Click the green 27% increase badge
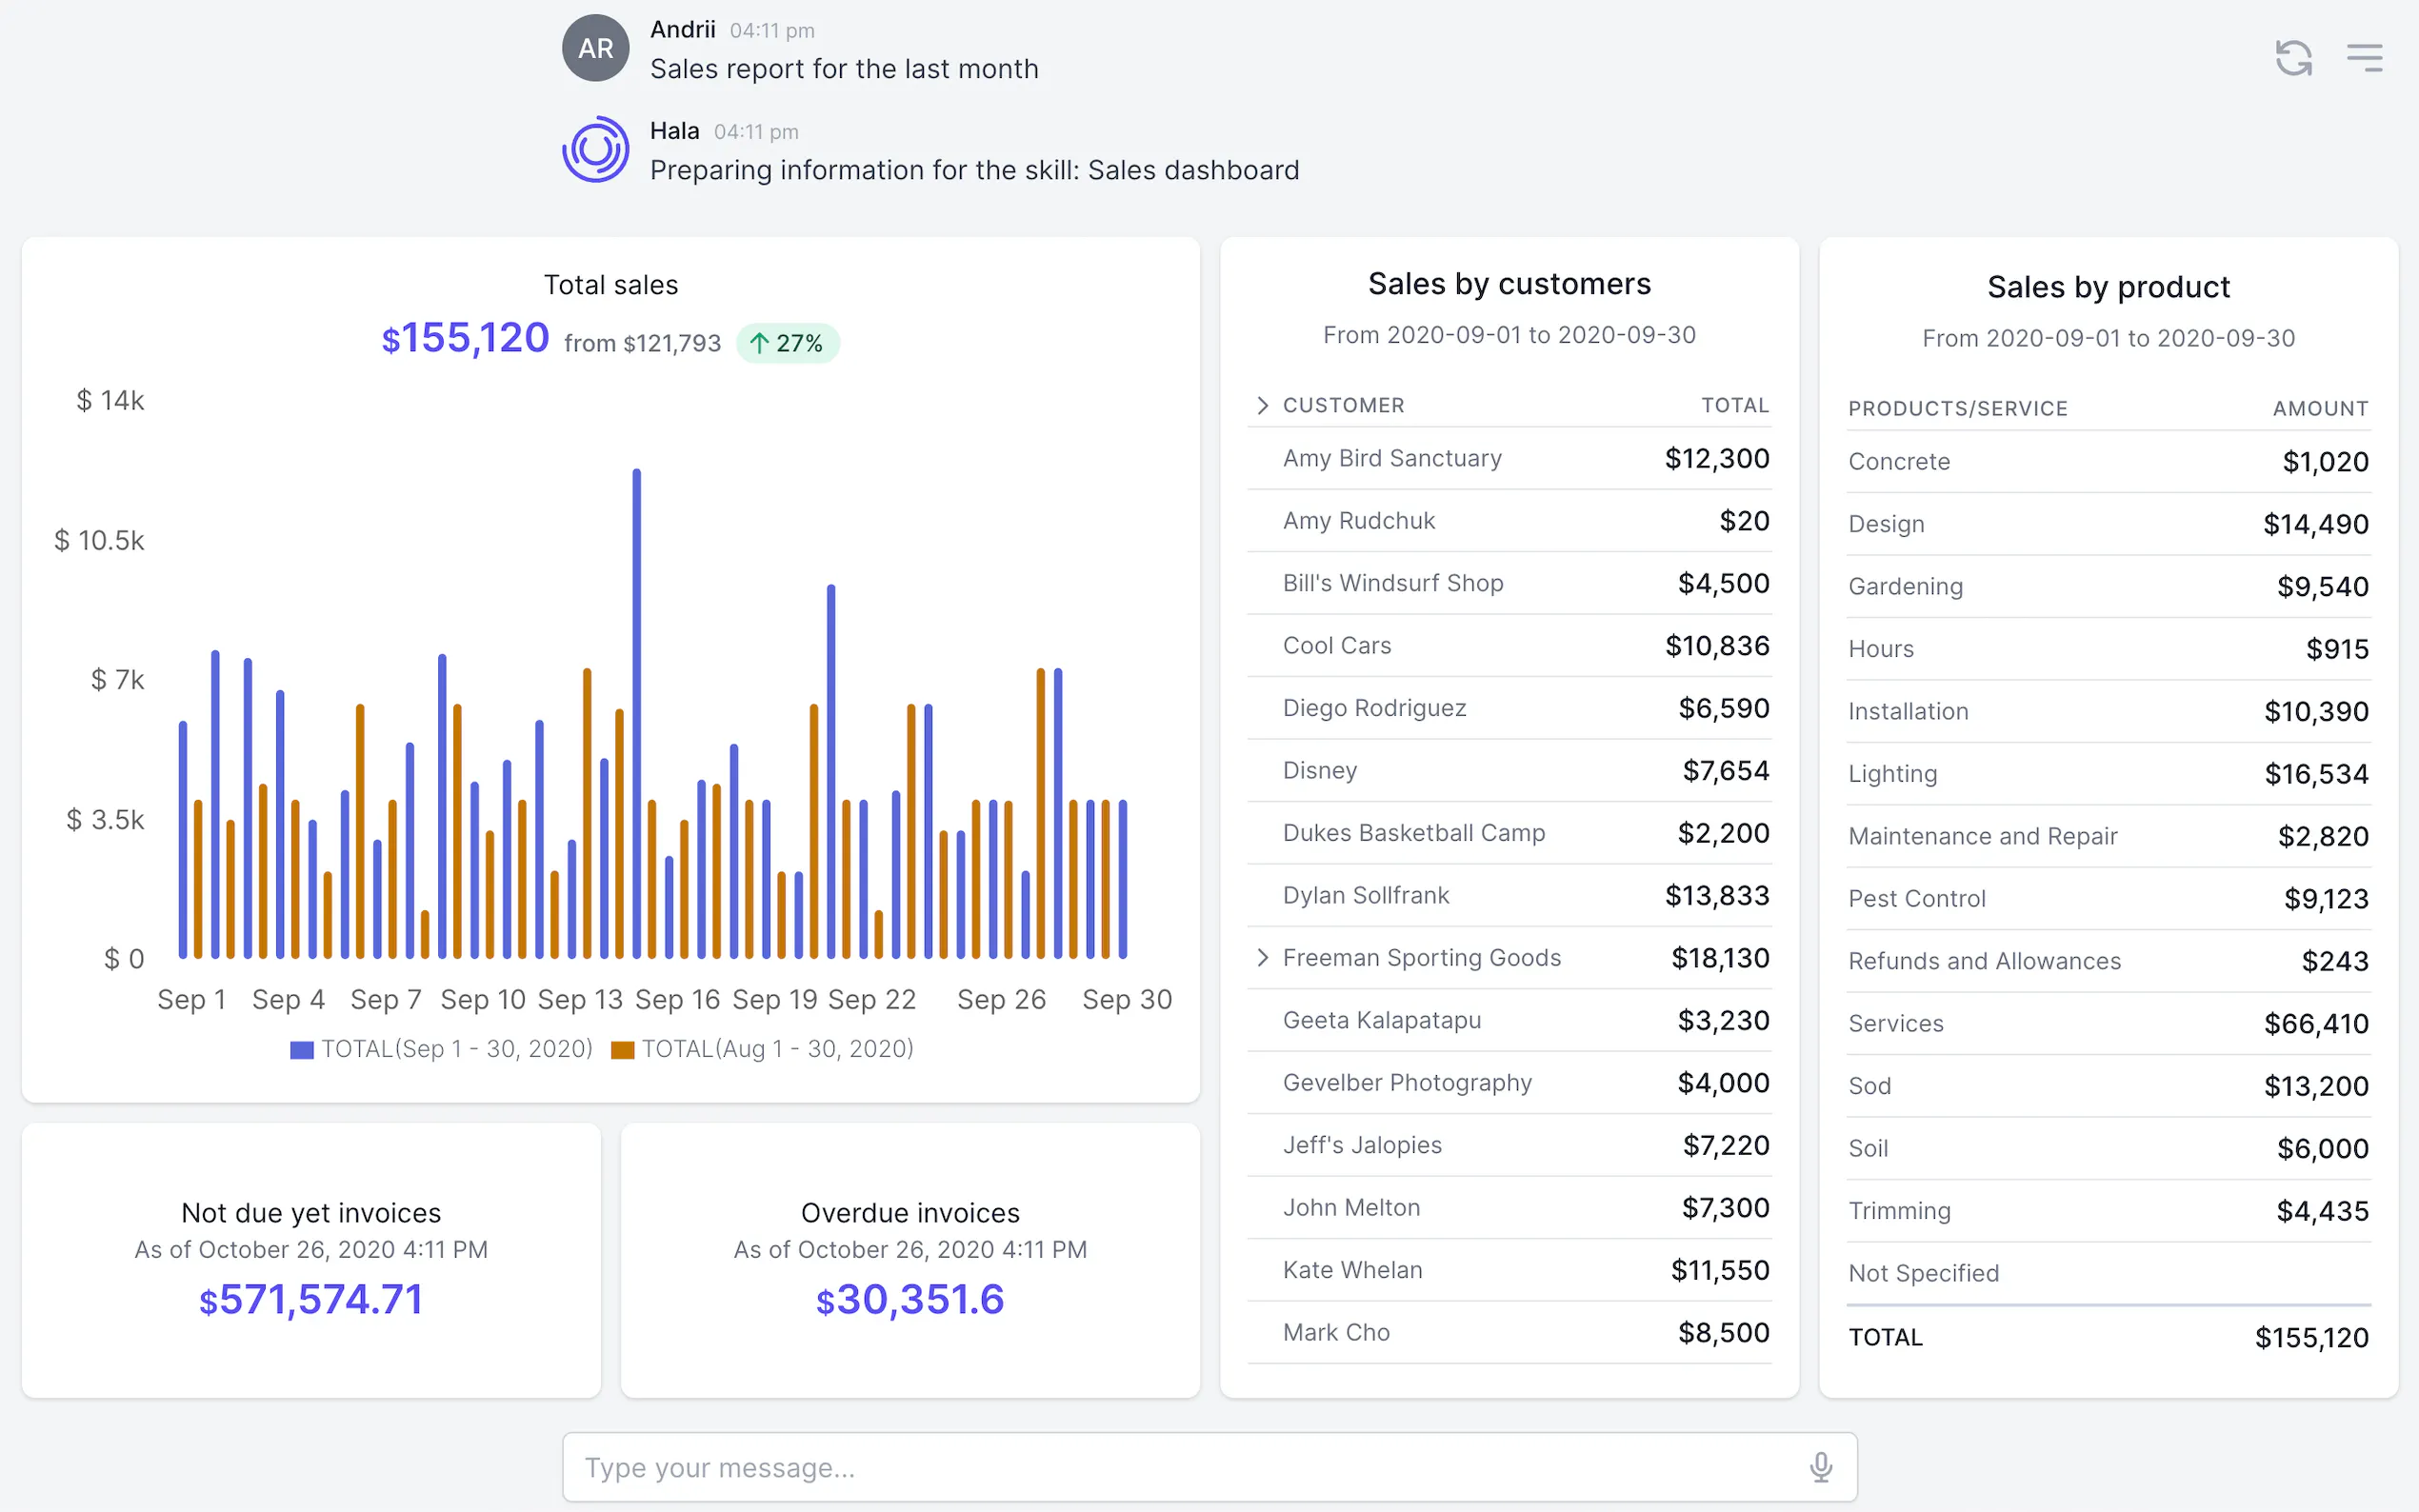The image size is (2419, 1512). click(787, 343)
